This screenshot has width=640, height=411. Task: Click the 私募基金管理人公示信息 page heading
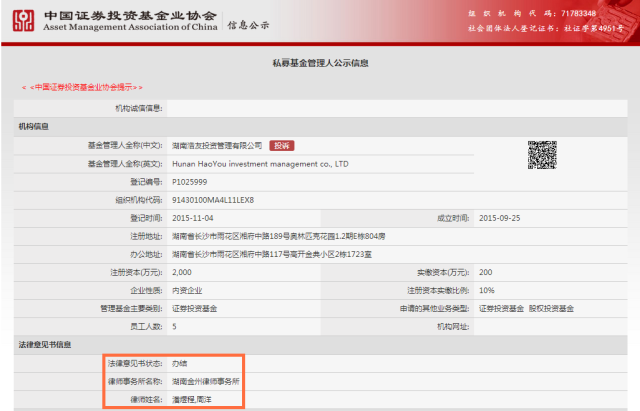click(x=320, y=64)
